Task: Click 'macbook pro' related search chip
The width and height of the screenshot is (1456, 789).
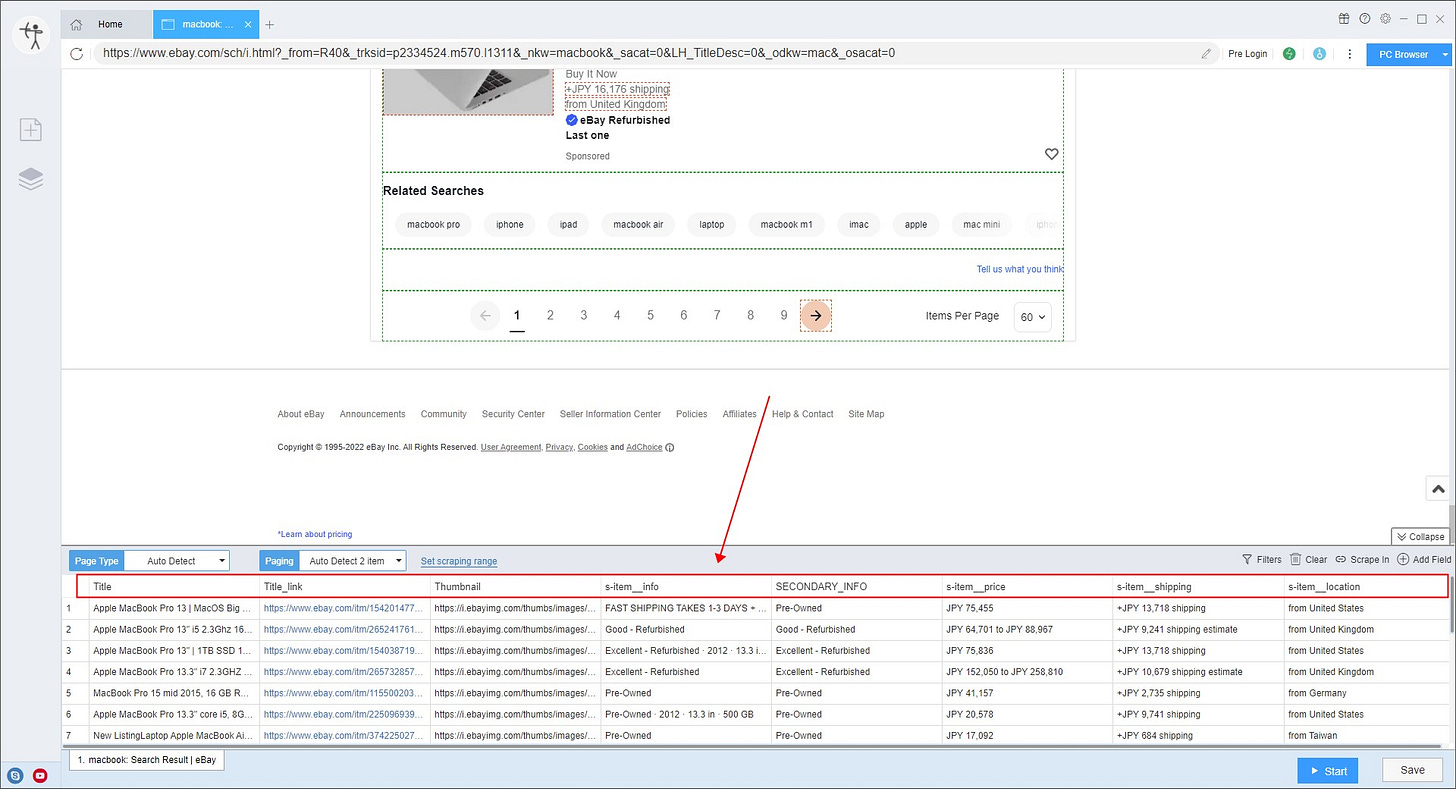Action: [x=433, y=224]
